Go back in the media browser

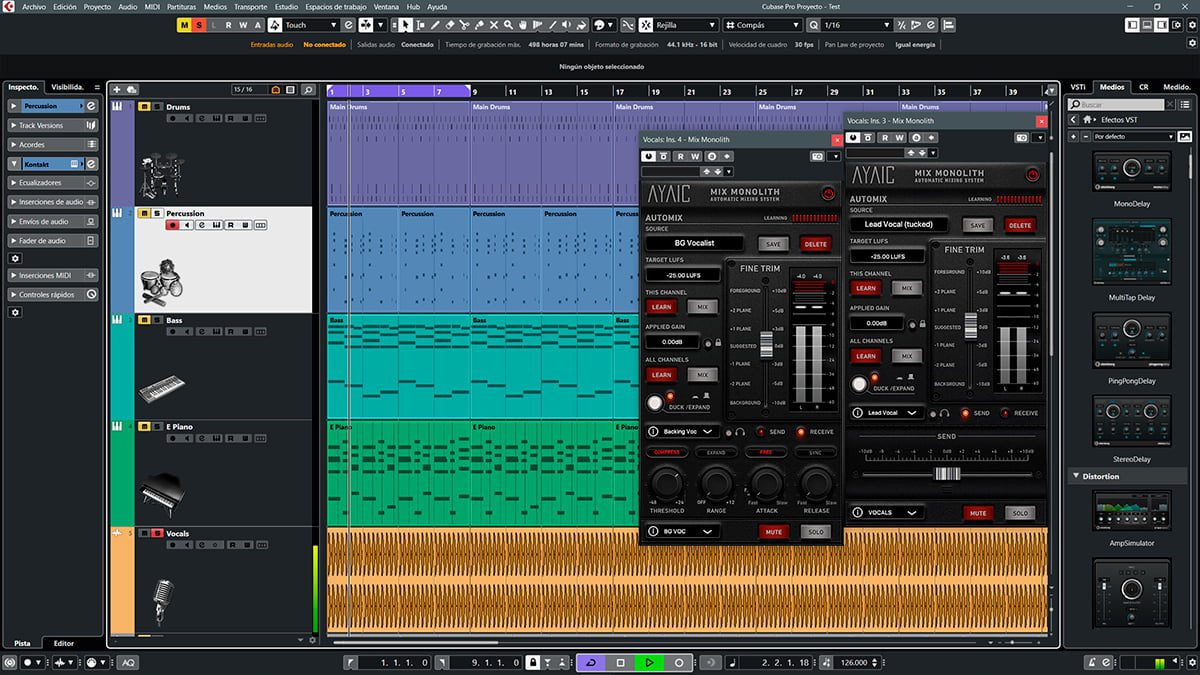coord(1073,120)
